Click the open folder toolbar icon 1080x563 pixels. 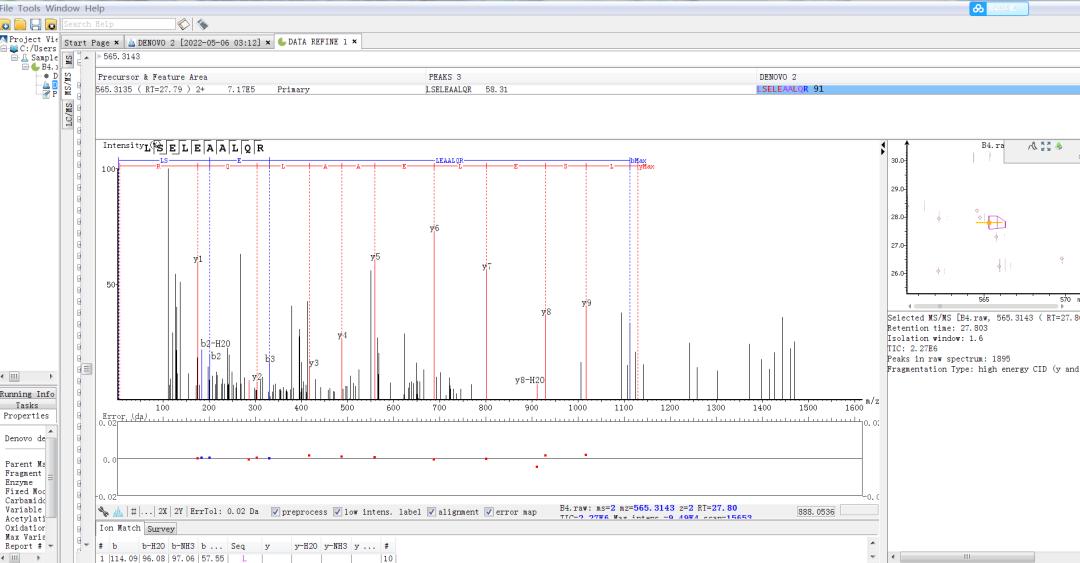pos(20,23)
